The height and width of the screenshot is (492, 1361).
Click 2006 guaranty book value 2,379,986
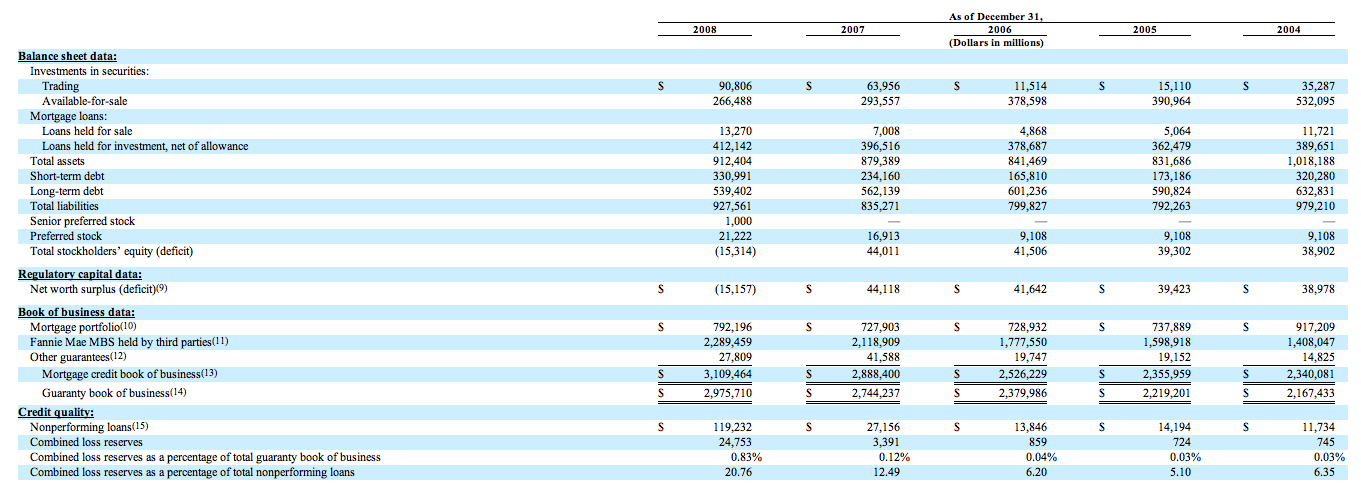pos(1022,393)
